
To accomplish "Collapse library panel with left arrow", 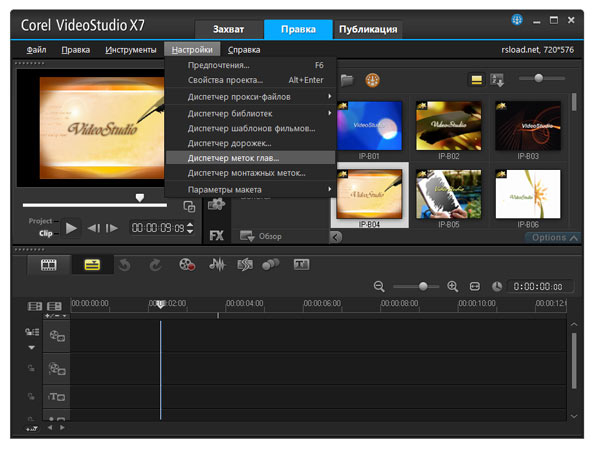I will tap(335, 237).
